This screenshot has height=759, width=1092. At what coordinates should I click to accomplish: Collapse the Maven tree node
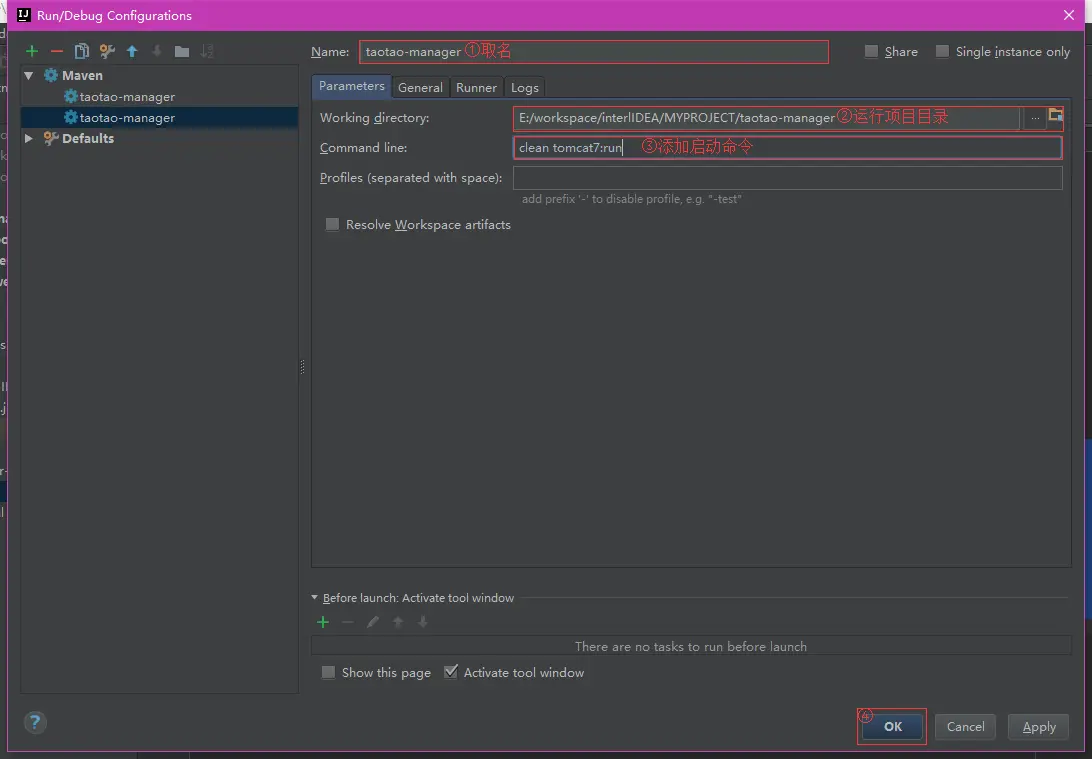(x=28, y=75)
